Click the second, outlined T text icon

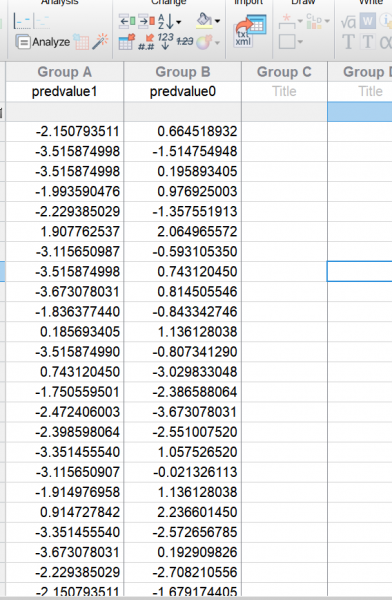(368, 42)
